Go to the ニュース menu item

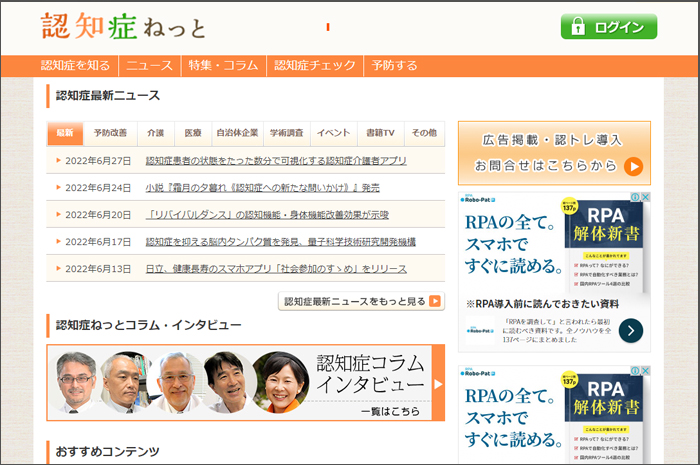pyautogui.click(x=150, y=66)
